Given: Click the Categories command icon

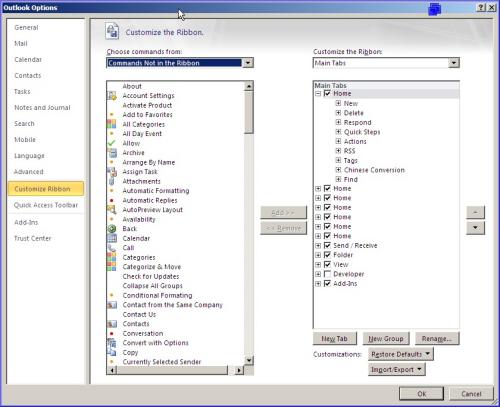Looking at the screenshot, I should pos(112,257).
